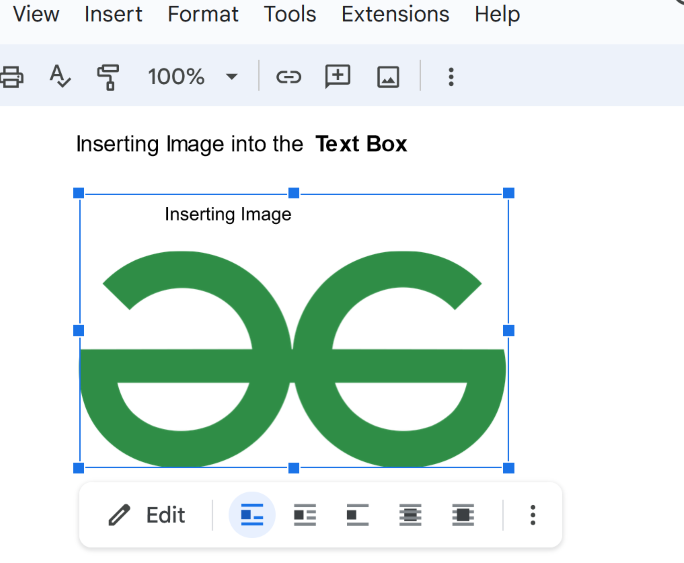The height and width of the screenshot is (563, 684).
Task: Run spelling and grammar check
Action: pyautogui.click(x=60, y=76)
